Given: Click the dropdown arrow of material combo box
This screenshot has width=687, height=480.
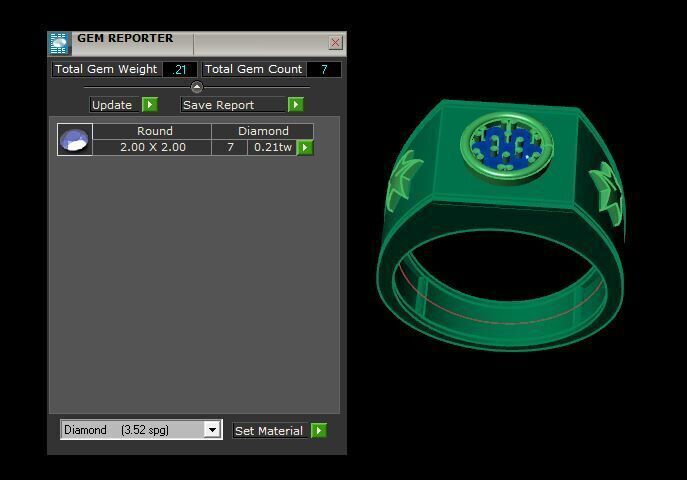Looking at the screenshot, I should click(x=212, y=430).
